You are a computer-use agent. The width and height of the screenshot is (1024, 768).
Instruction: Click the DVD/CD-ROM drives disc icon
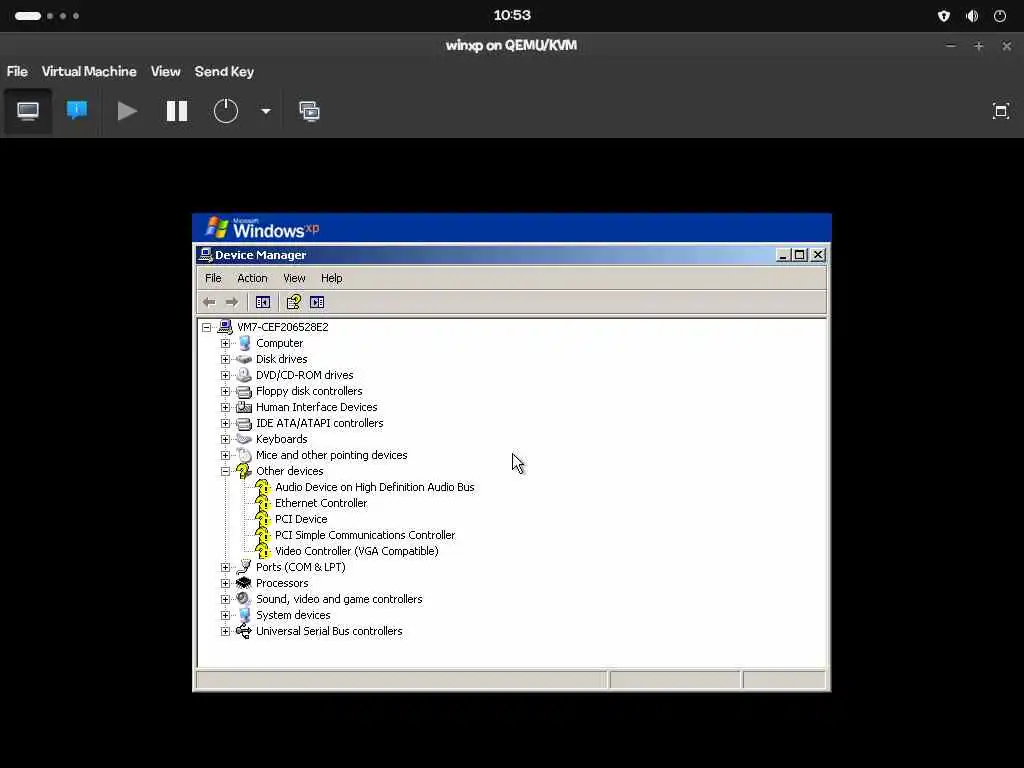(x=244, y=375)
